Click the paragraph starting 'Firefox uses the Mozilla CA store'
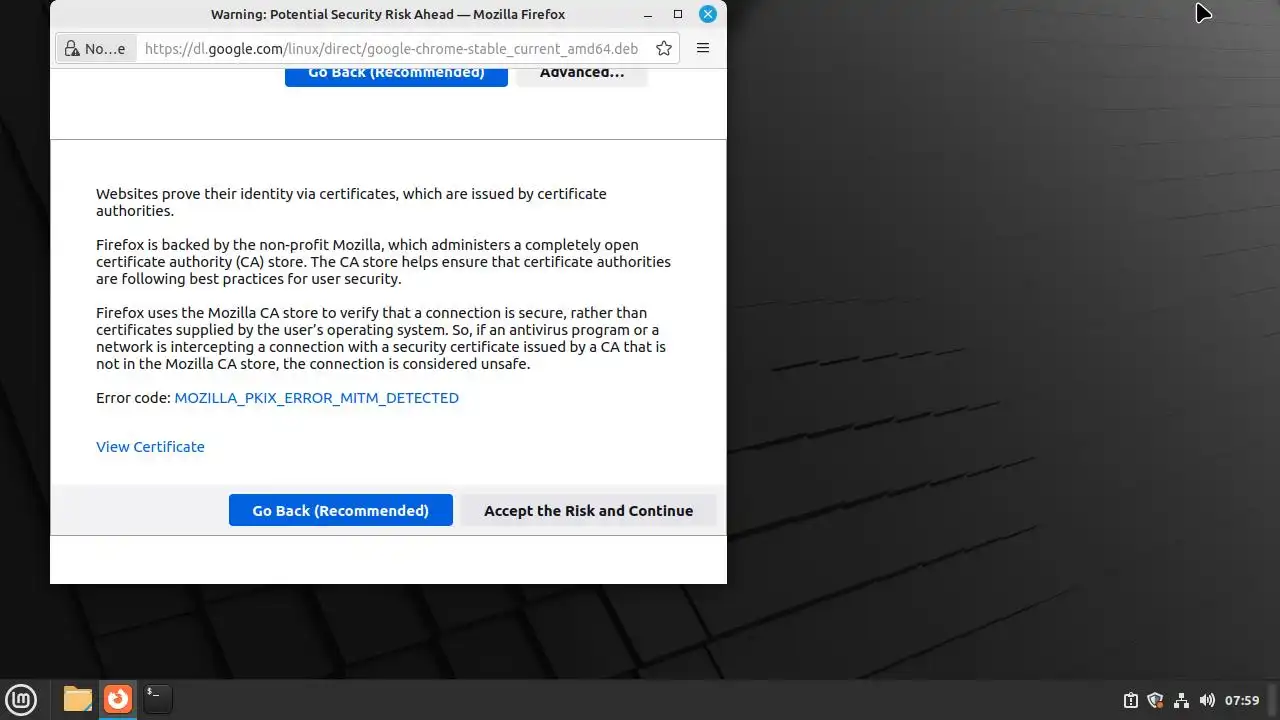The width and height of the screenshot is (1280, 720). click(x=381, y=338)
